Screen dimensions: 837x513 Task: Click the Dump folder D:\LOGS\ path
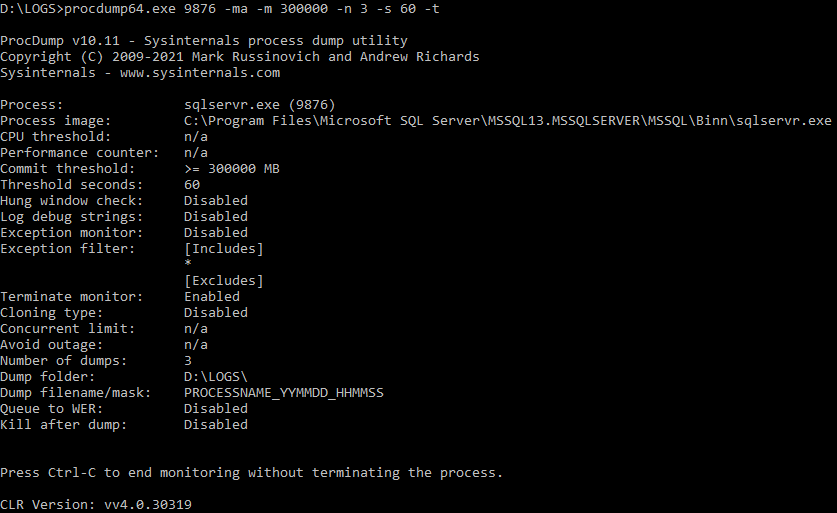click(x=216, y=377)
